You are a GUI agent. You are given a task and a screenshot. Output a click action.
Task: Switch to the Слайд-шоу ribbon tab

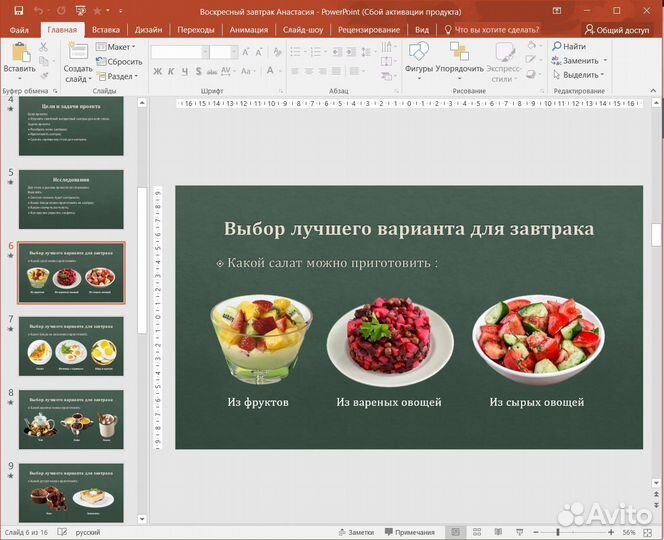tap(303, 30)
